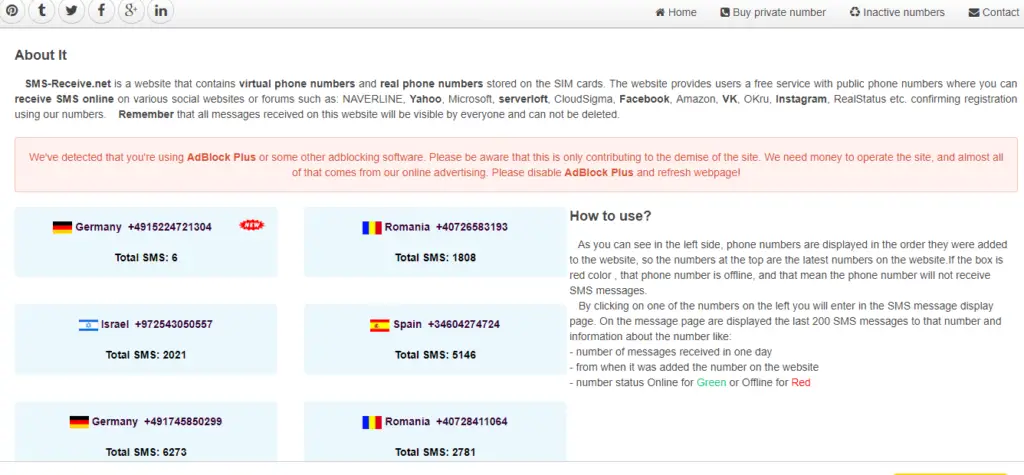Click the 'About It' heading
1024x475 pixels.
40,55
